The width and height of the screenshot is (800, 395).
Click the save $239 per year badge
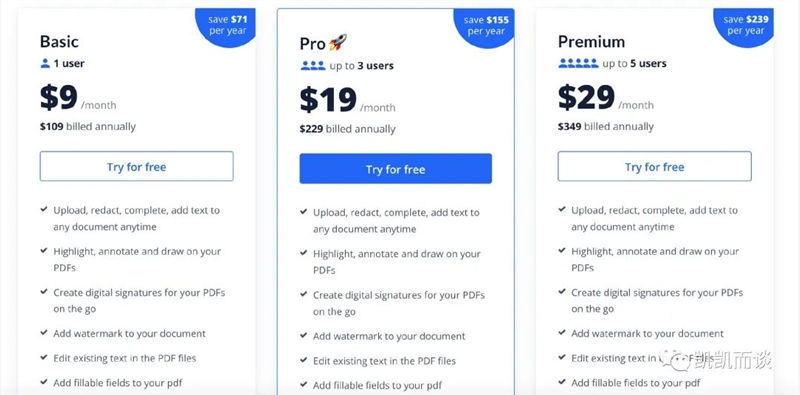tap(745, 26)
